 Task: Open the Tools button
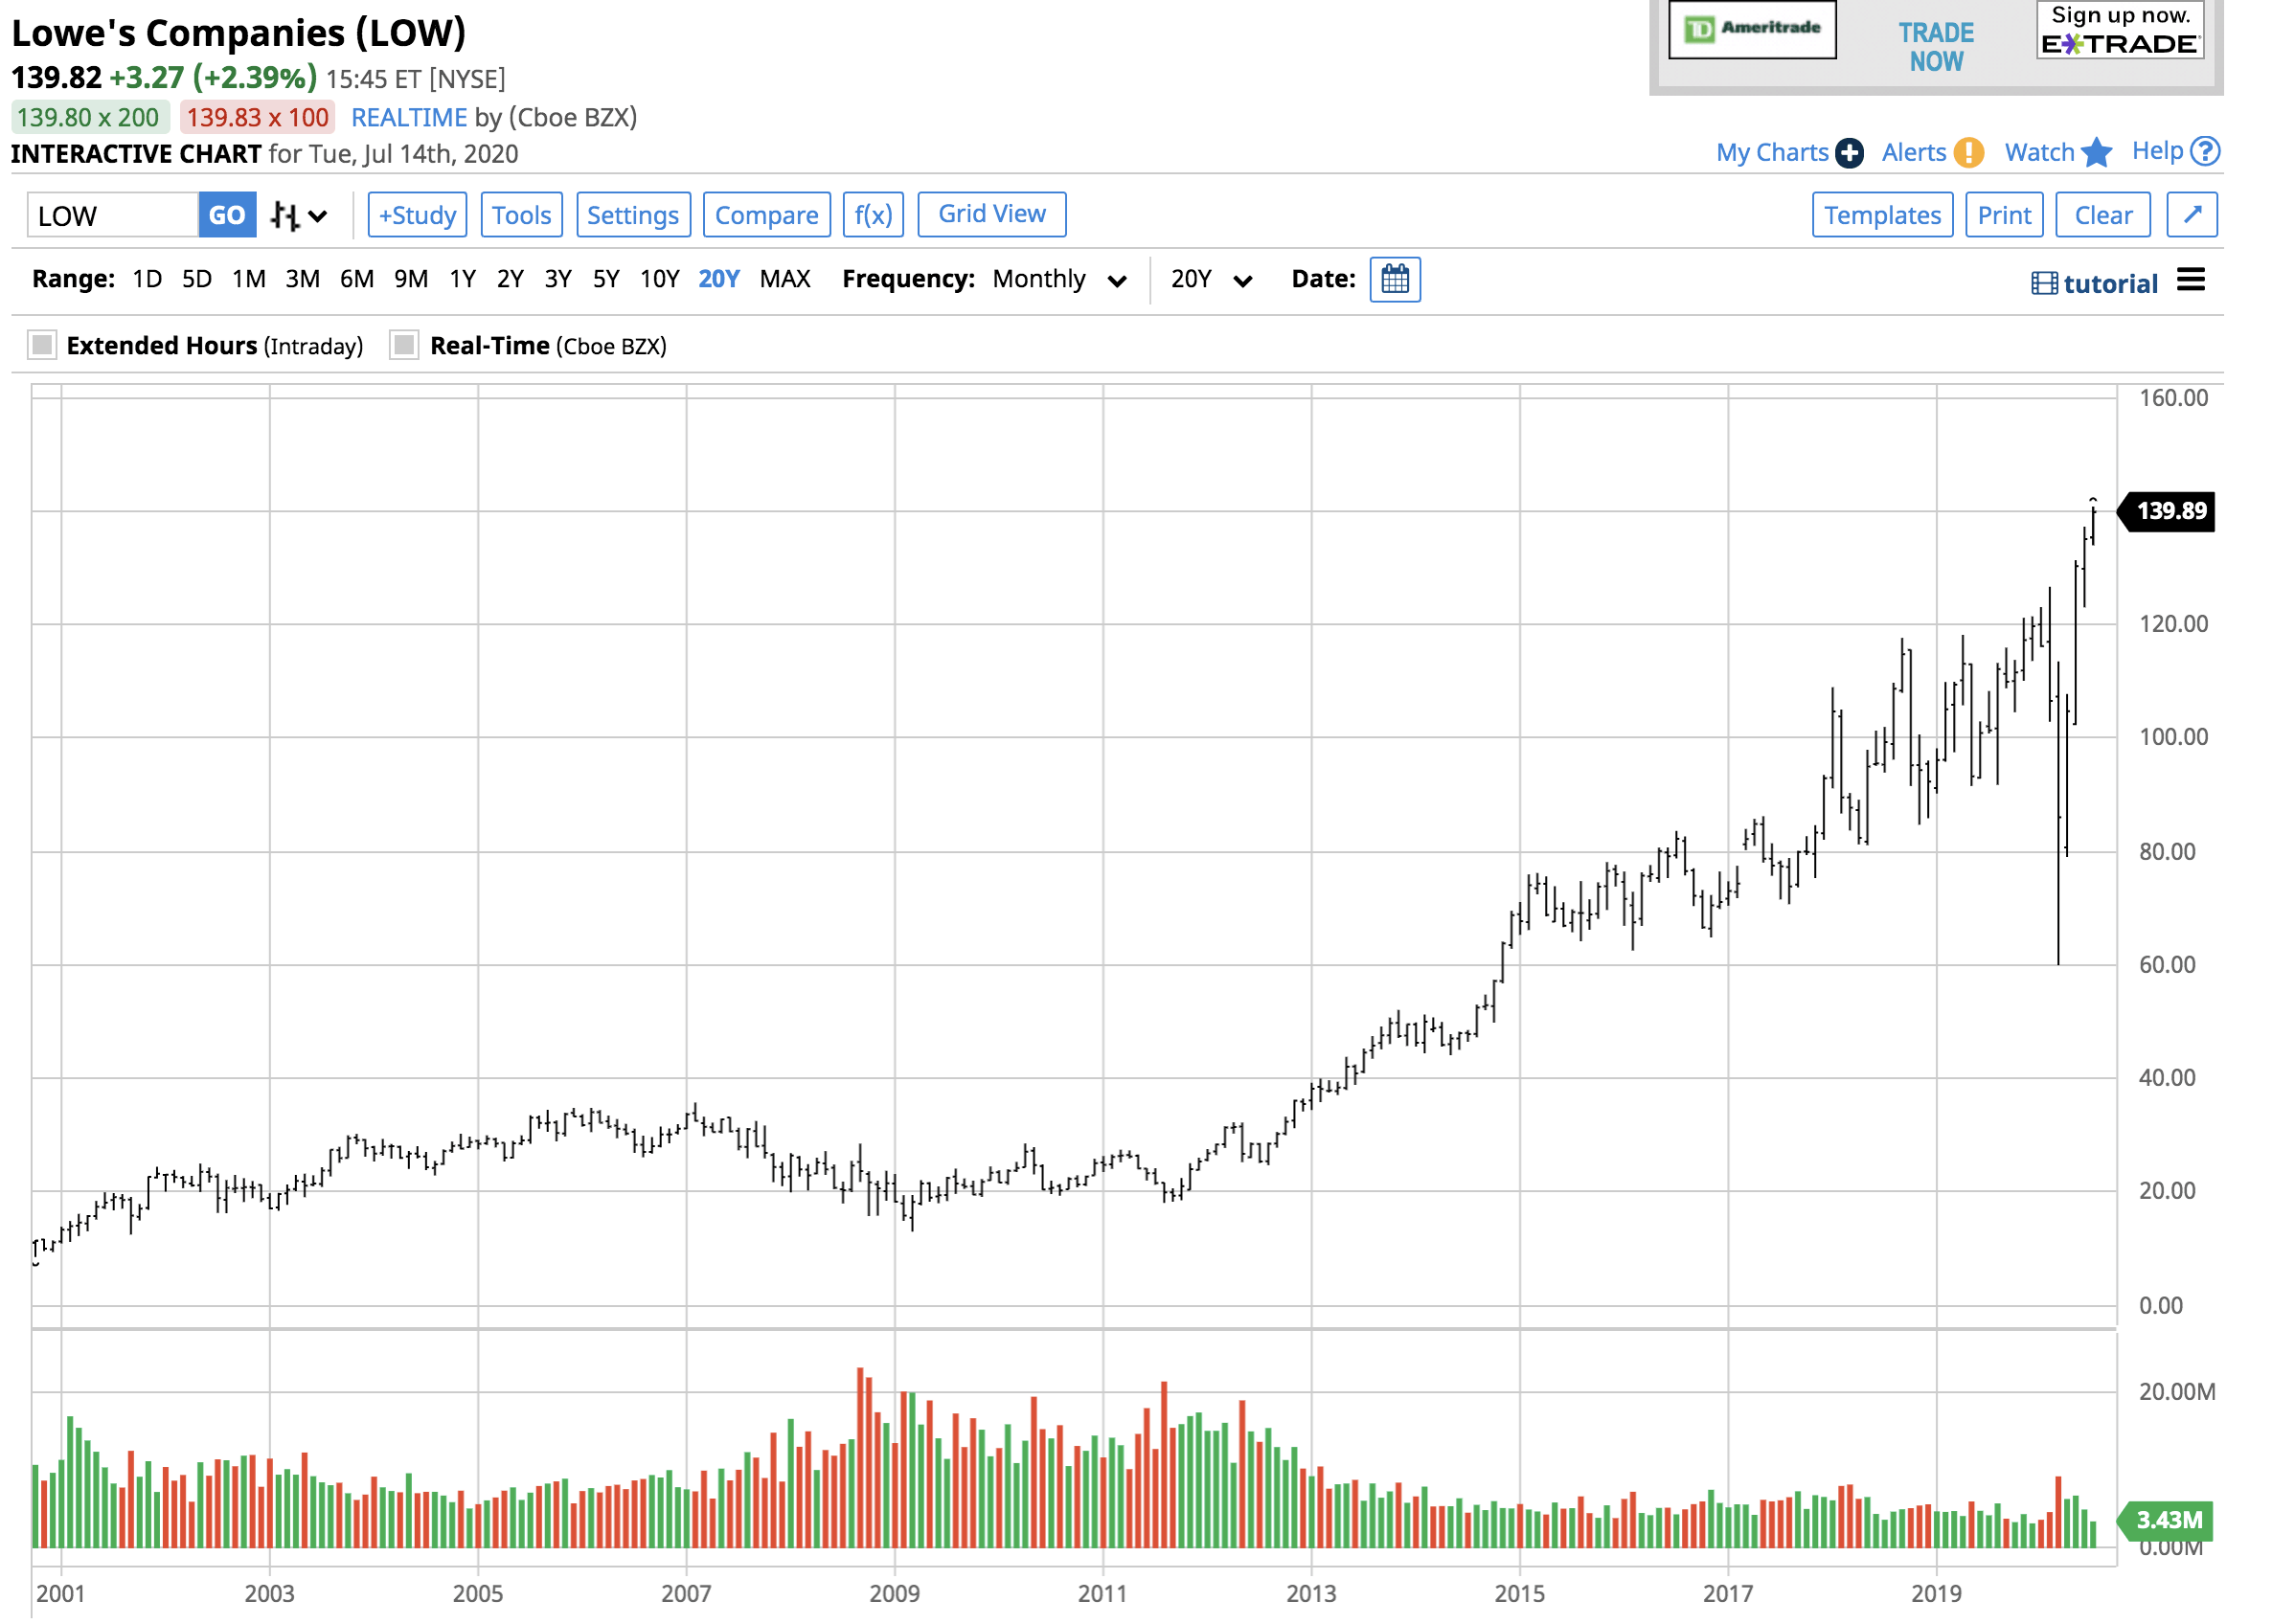[x=521, y=215]
